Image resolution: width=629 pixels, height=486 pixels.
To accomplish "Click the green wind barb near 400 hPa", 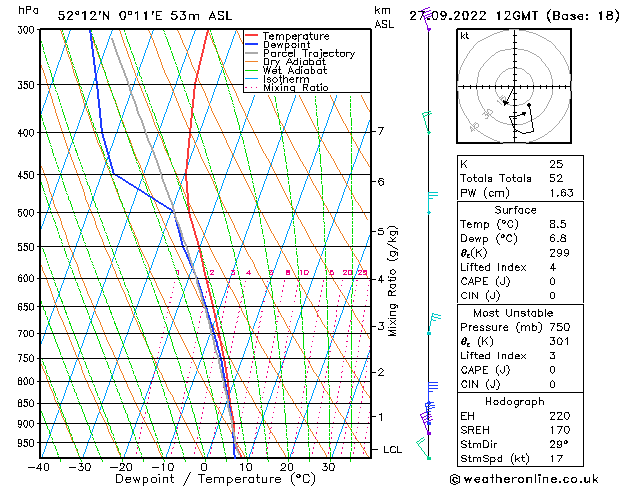I will [x=427, y=122].
